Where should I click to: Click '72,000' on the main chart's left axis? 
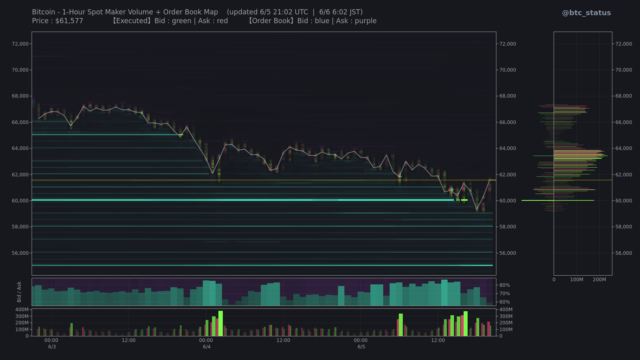[20, 44]
